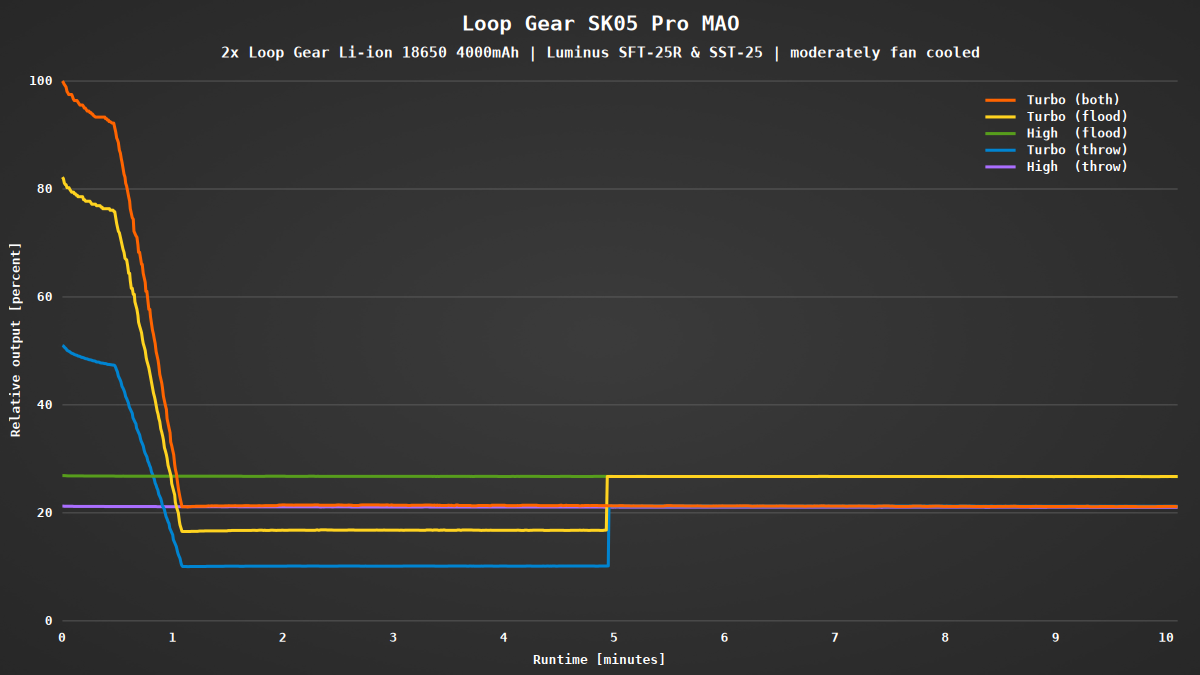Screen dimensions: 1200x675
Task: Click the x-axis tick label 5
Action: (x=614, y=637)
